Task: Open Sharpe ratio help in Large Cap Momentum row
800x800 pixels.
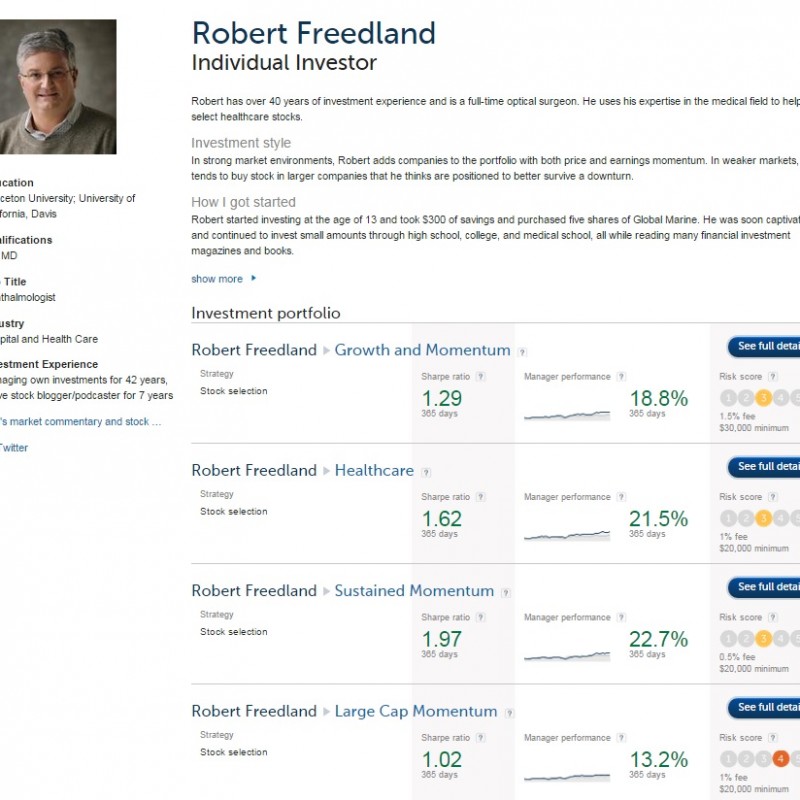Action: click(x=480, y=738)
